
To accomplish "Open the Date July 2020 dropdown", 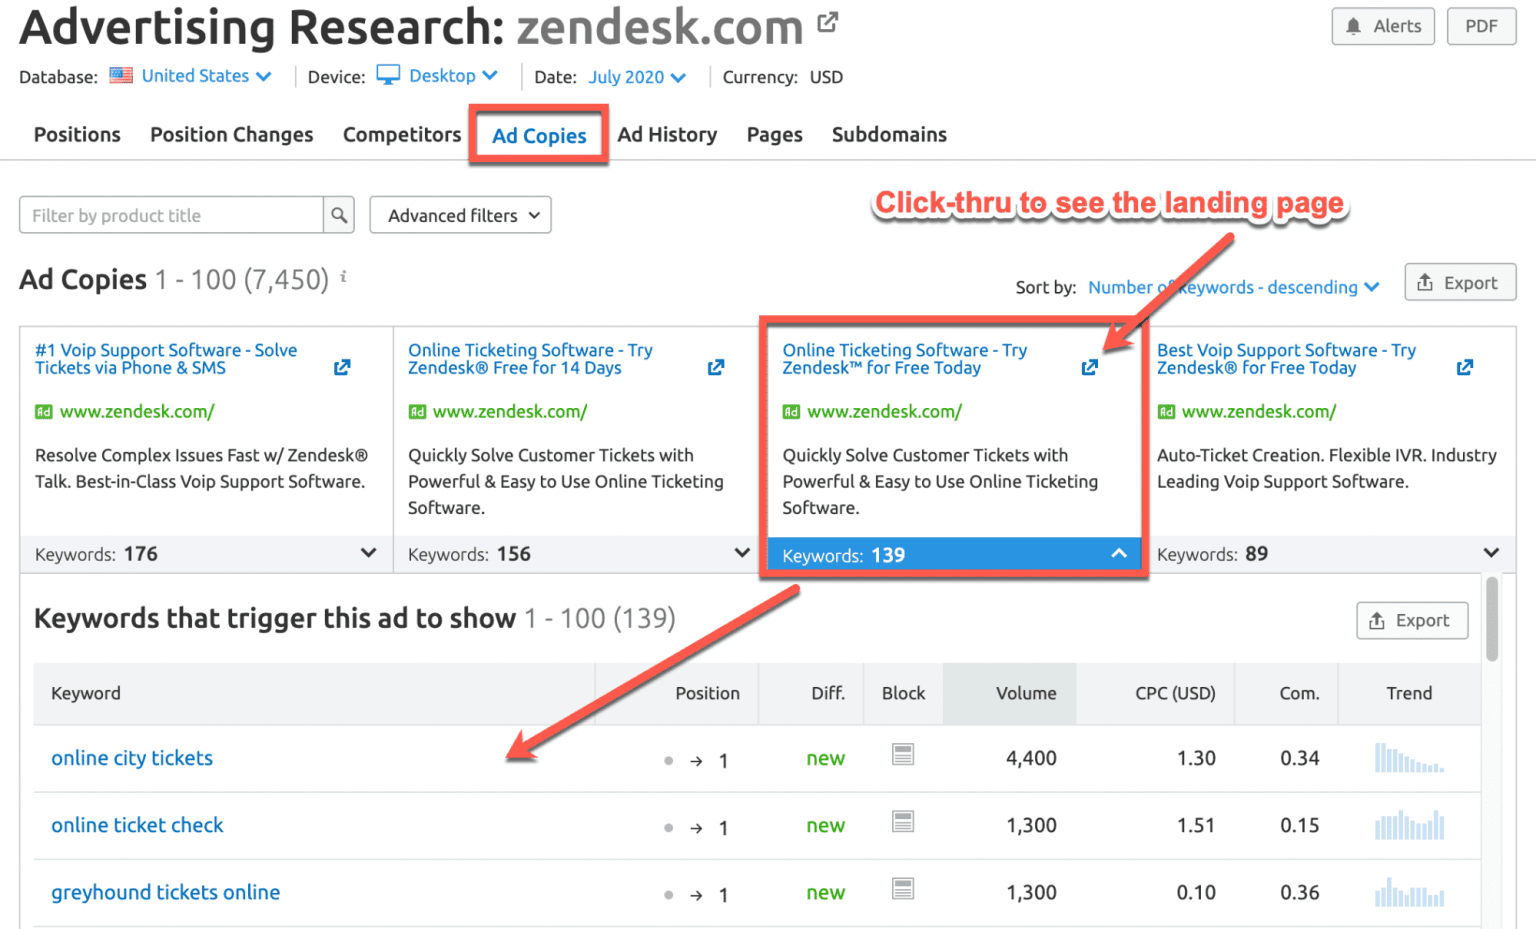I will pos(636,76).
